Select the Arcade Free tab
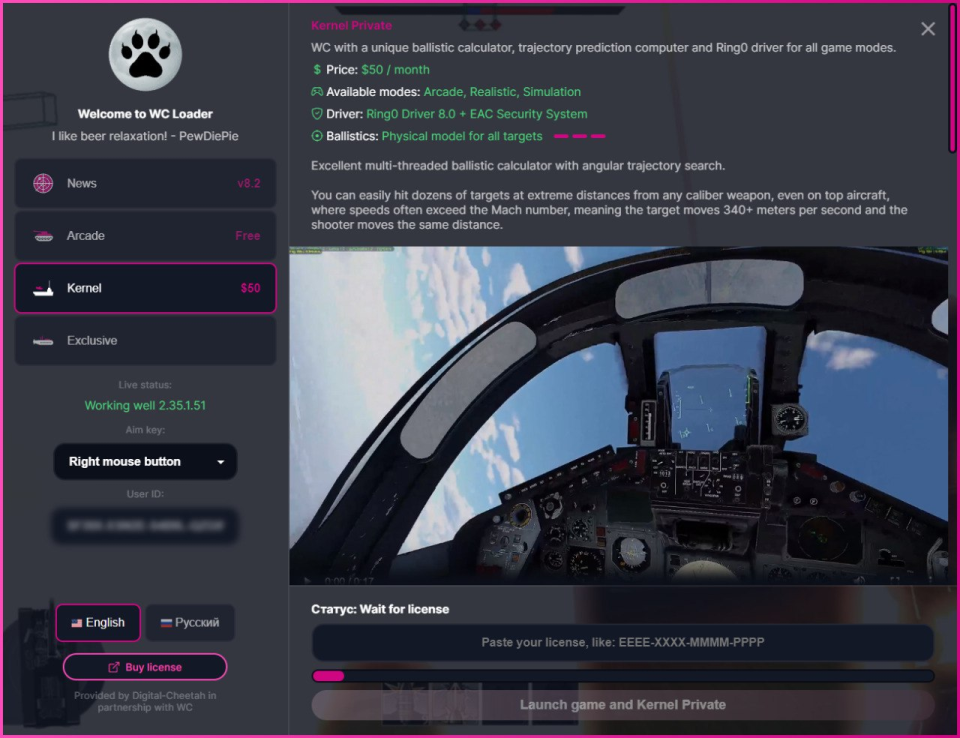This screenshot has width=960, height=738. click(x=145, y=236)
